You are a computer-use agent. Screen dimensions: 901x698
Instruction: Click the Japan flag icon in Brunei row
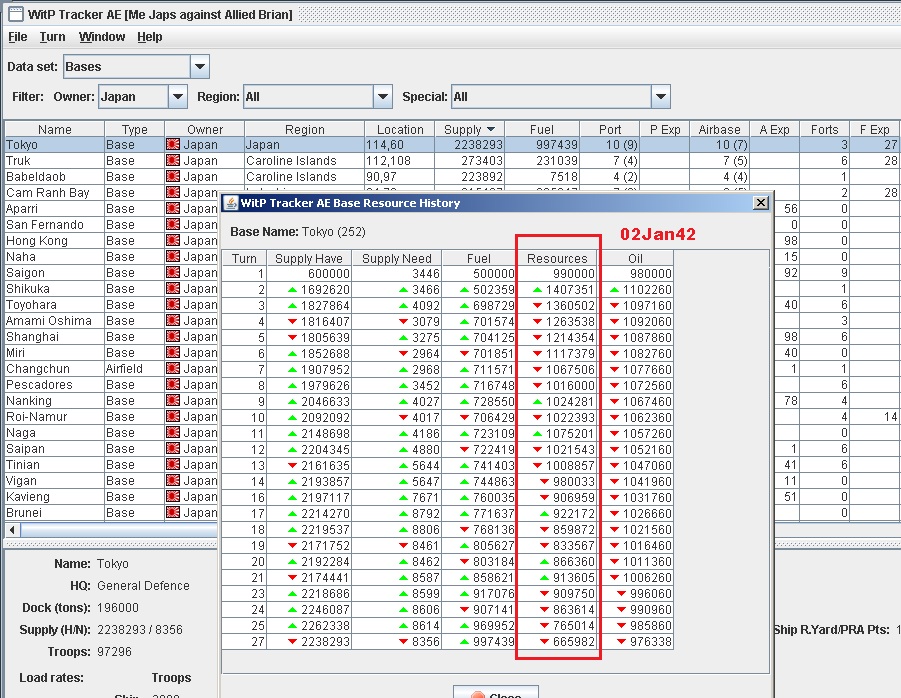[173, 512]
